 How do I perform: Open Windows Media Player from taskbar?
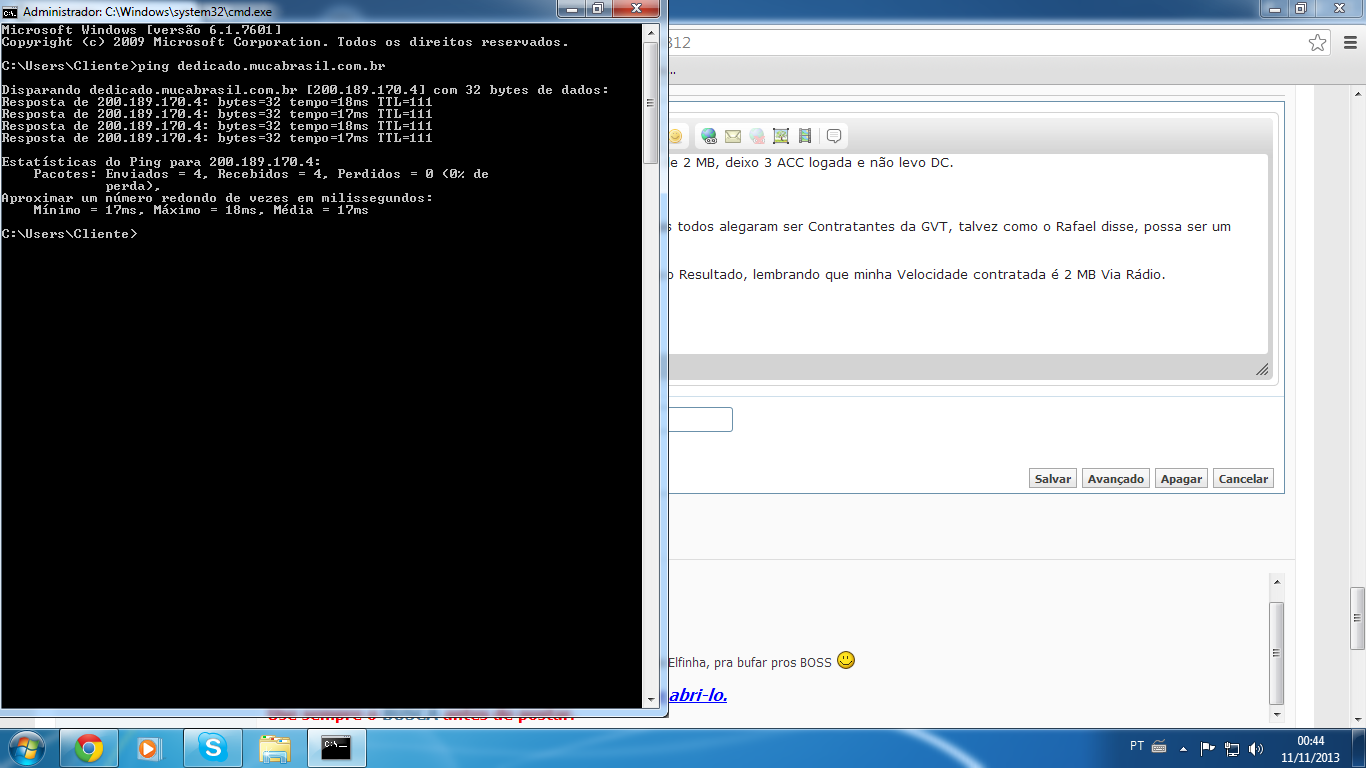[148, 748]
